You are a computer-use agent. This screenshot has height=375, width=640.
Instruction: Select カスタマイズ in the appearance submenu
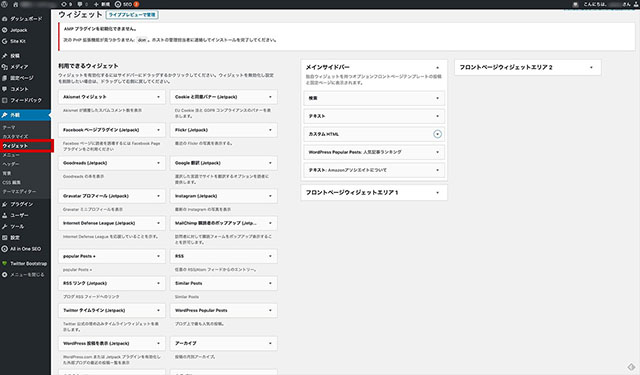[16, 136]
